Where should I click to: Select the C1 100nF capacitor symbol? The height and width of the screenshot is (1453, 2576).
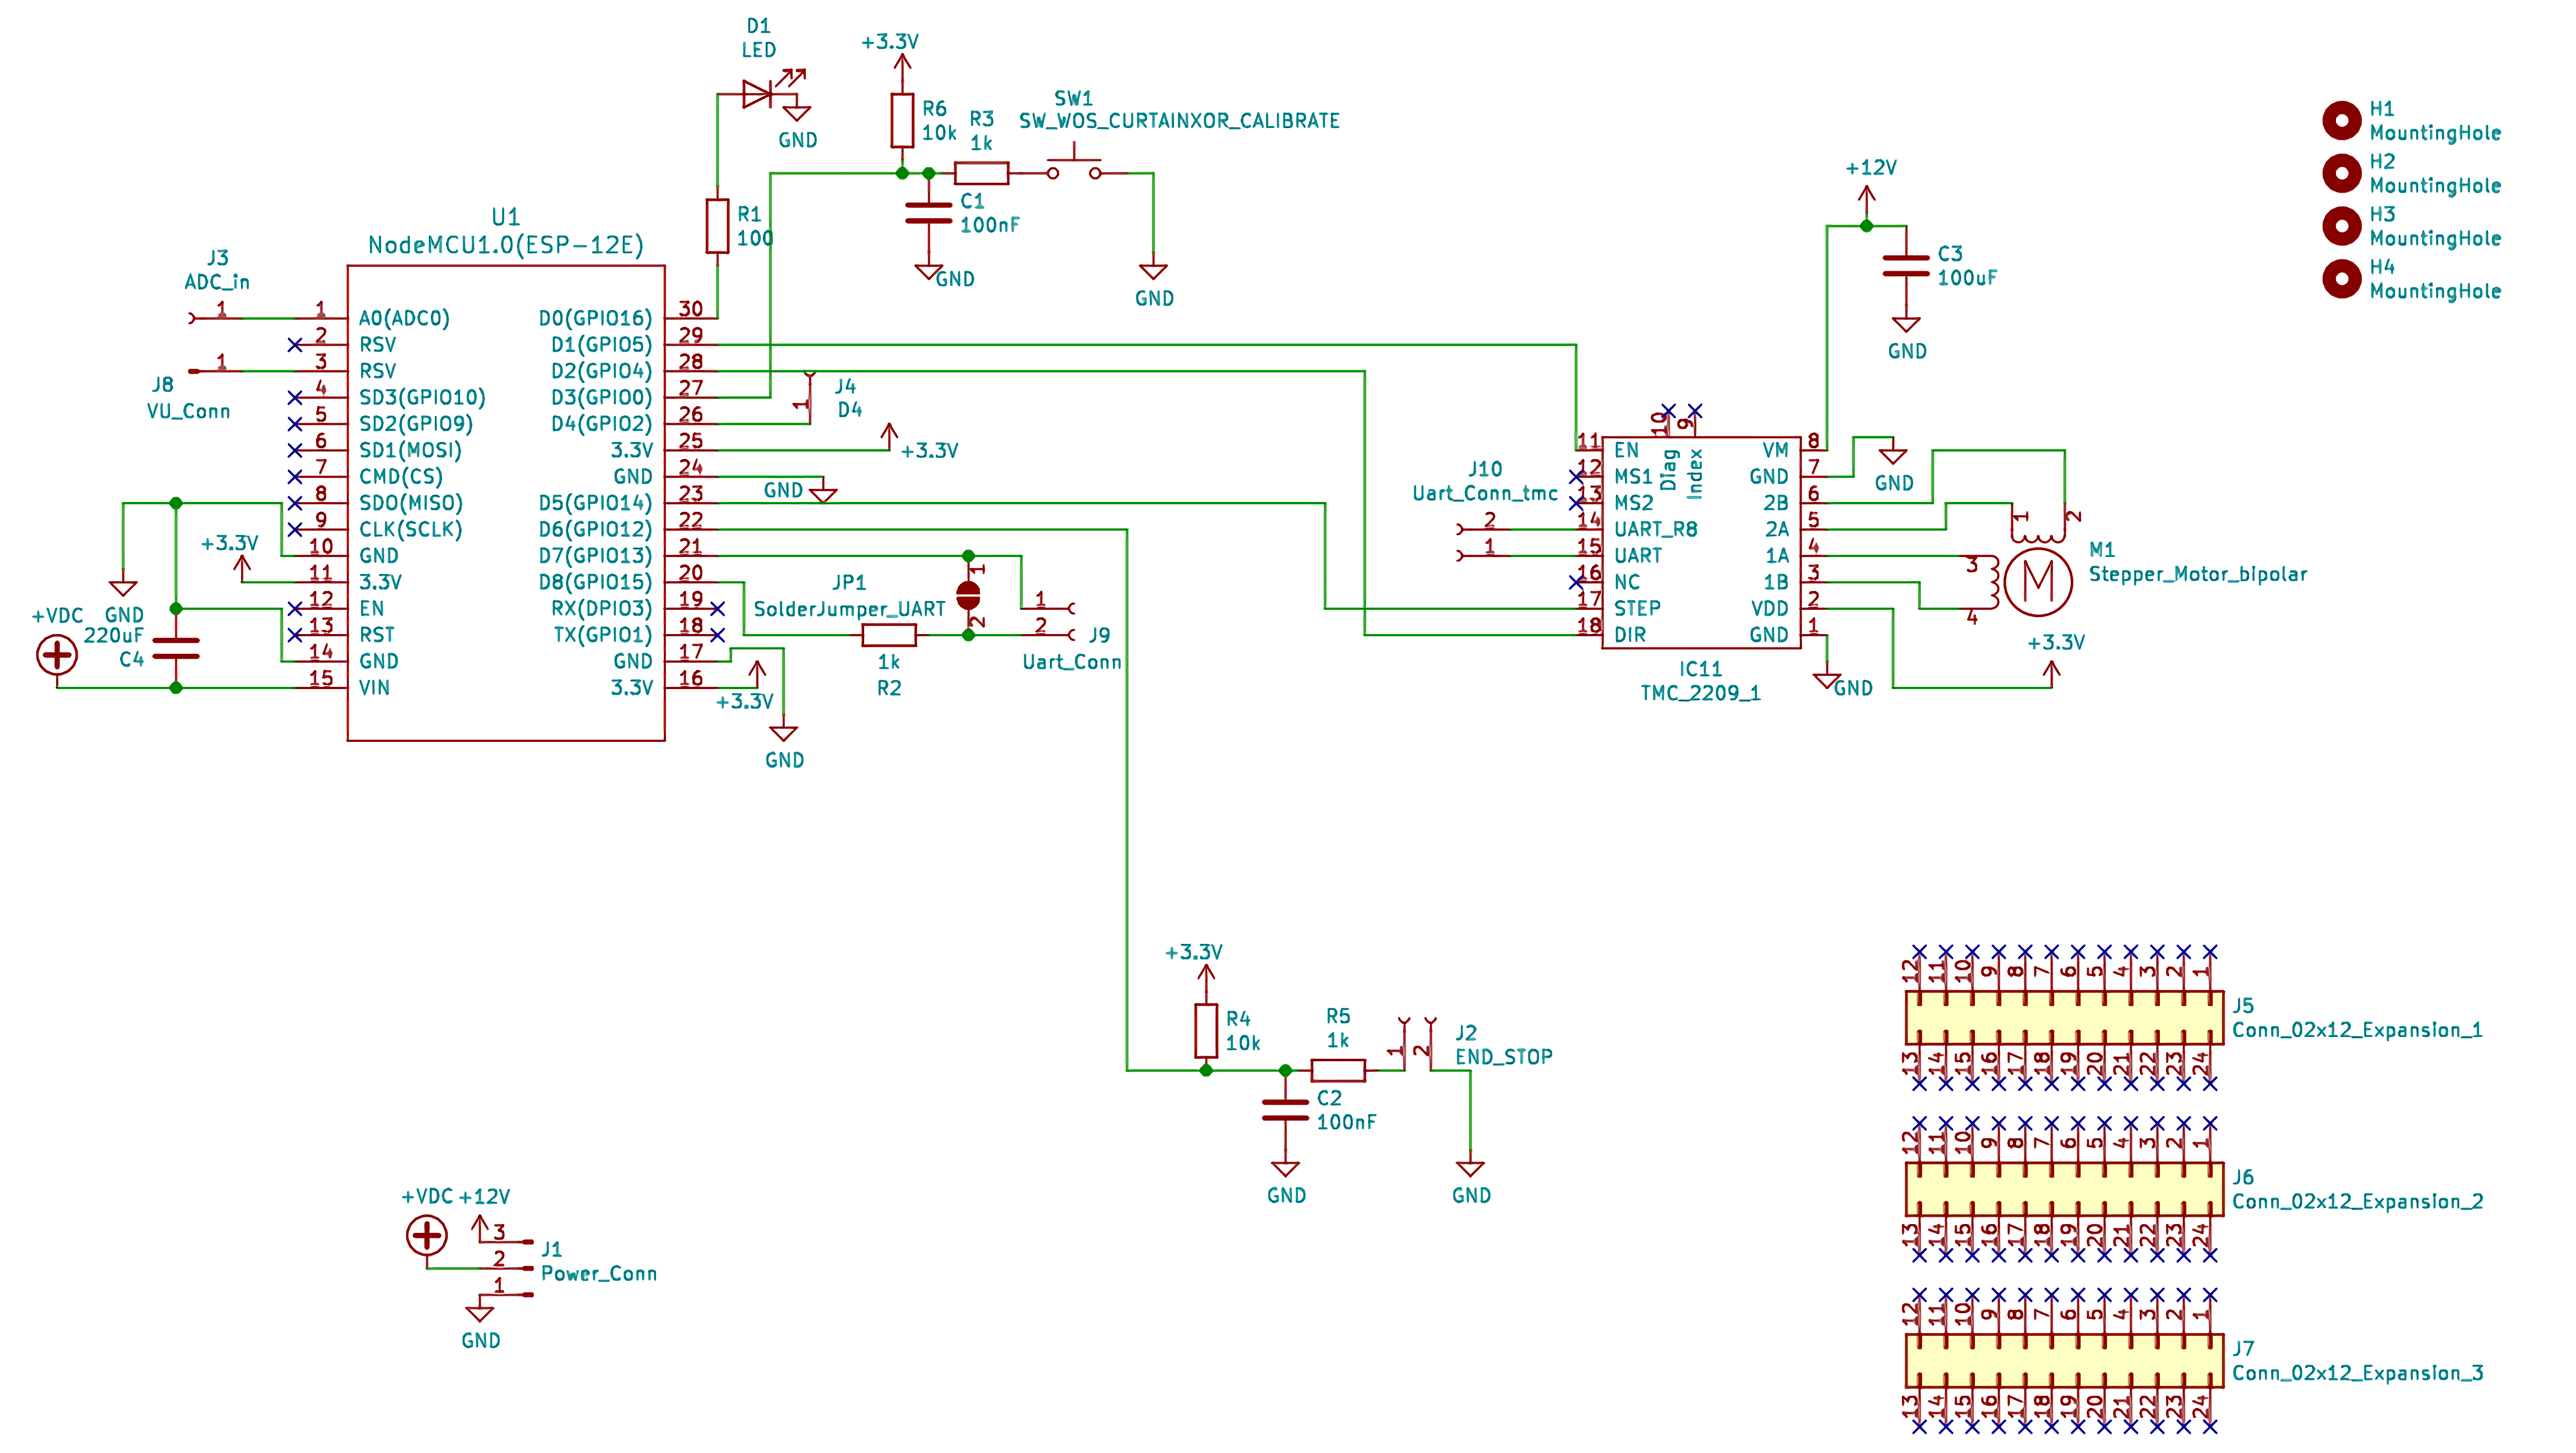tap(928, 213)
